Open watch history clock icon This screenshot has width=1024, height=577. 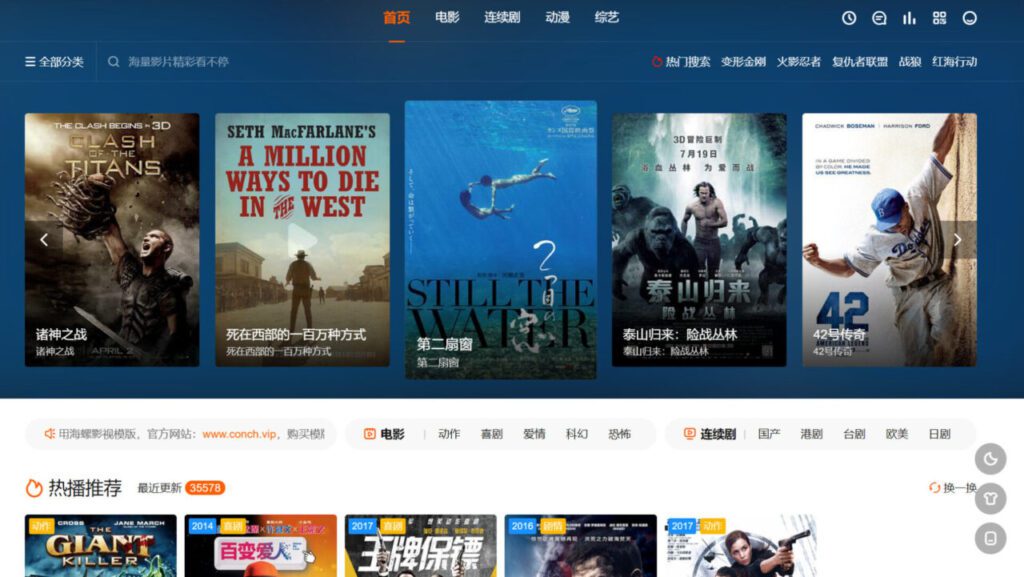(849, 18)
